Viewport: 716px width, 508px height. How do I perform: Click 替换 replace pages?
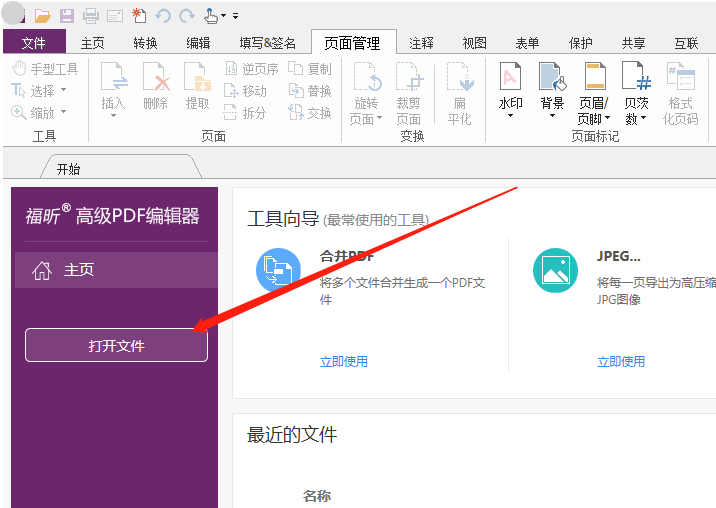pyautogui.click(x=310, y=91)
